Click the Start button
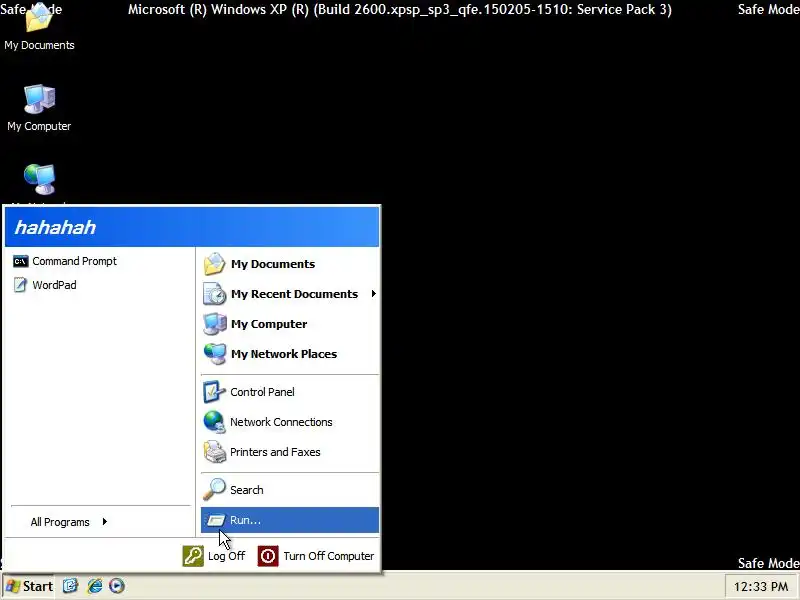 (29, 586)
